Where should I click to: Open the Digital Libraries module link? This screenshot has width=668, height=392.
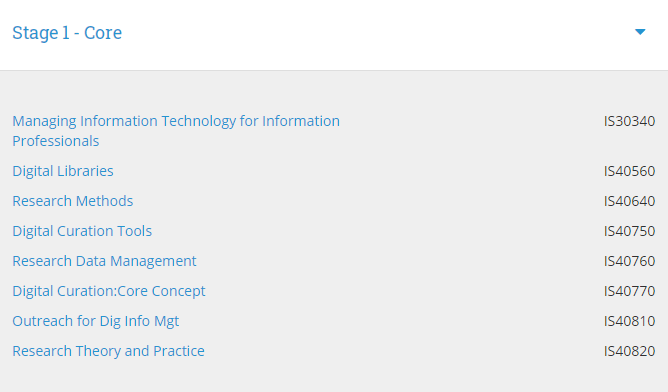point(63,171)
